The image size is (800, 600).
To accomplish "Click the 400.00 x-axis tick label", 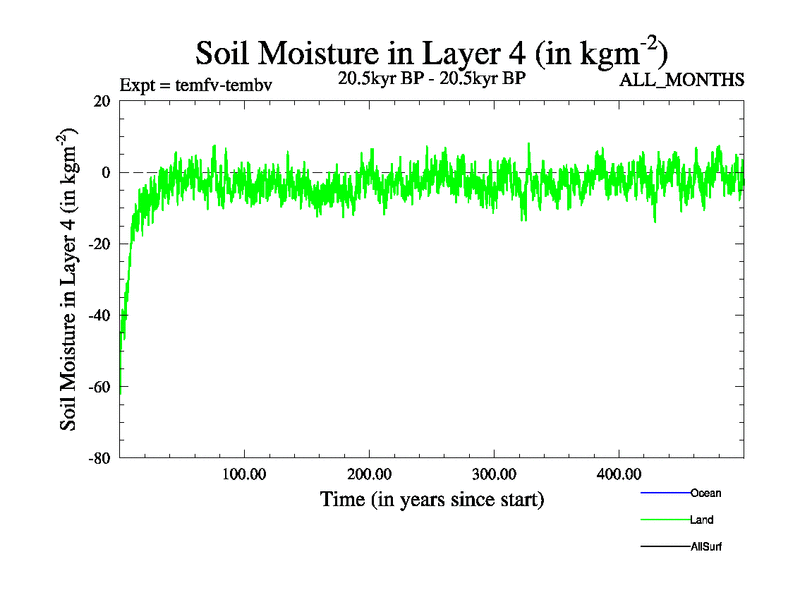I will pos(619,473).
